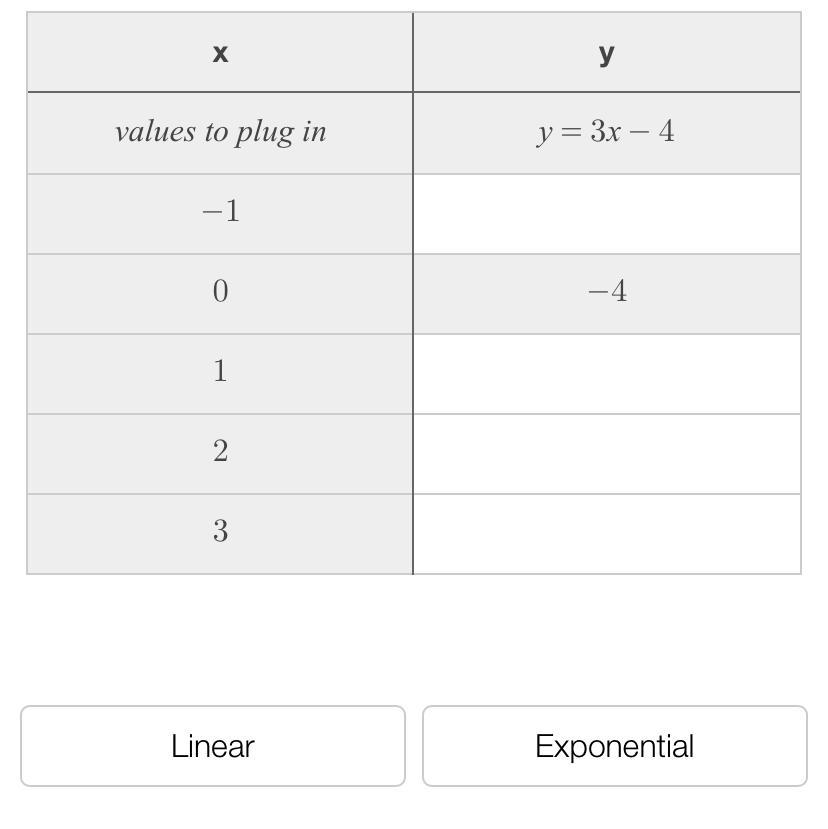Click the blank y cell beside x = 1
This screenshot has height=829, width=828.
(607, 373)
